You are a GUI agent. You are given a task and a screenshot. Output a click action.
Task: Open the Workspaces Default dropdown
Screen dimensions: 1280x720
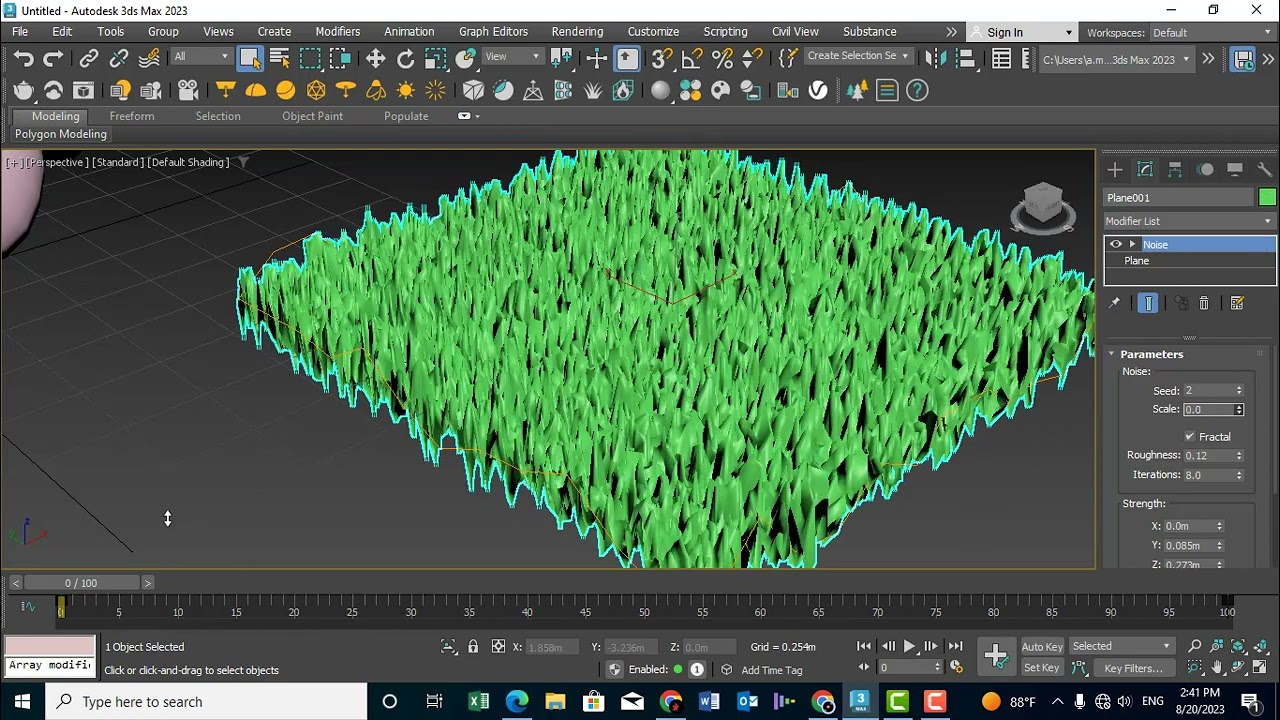click(x=1213, y=33)
